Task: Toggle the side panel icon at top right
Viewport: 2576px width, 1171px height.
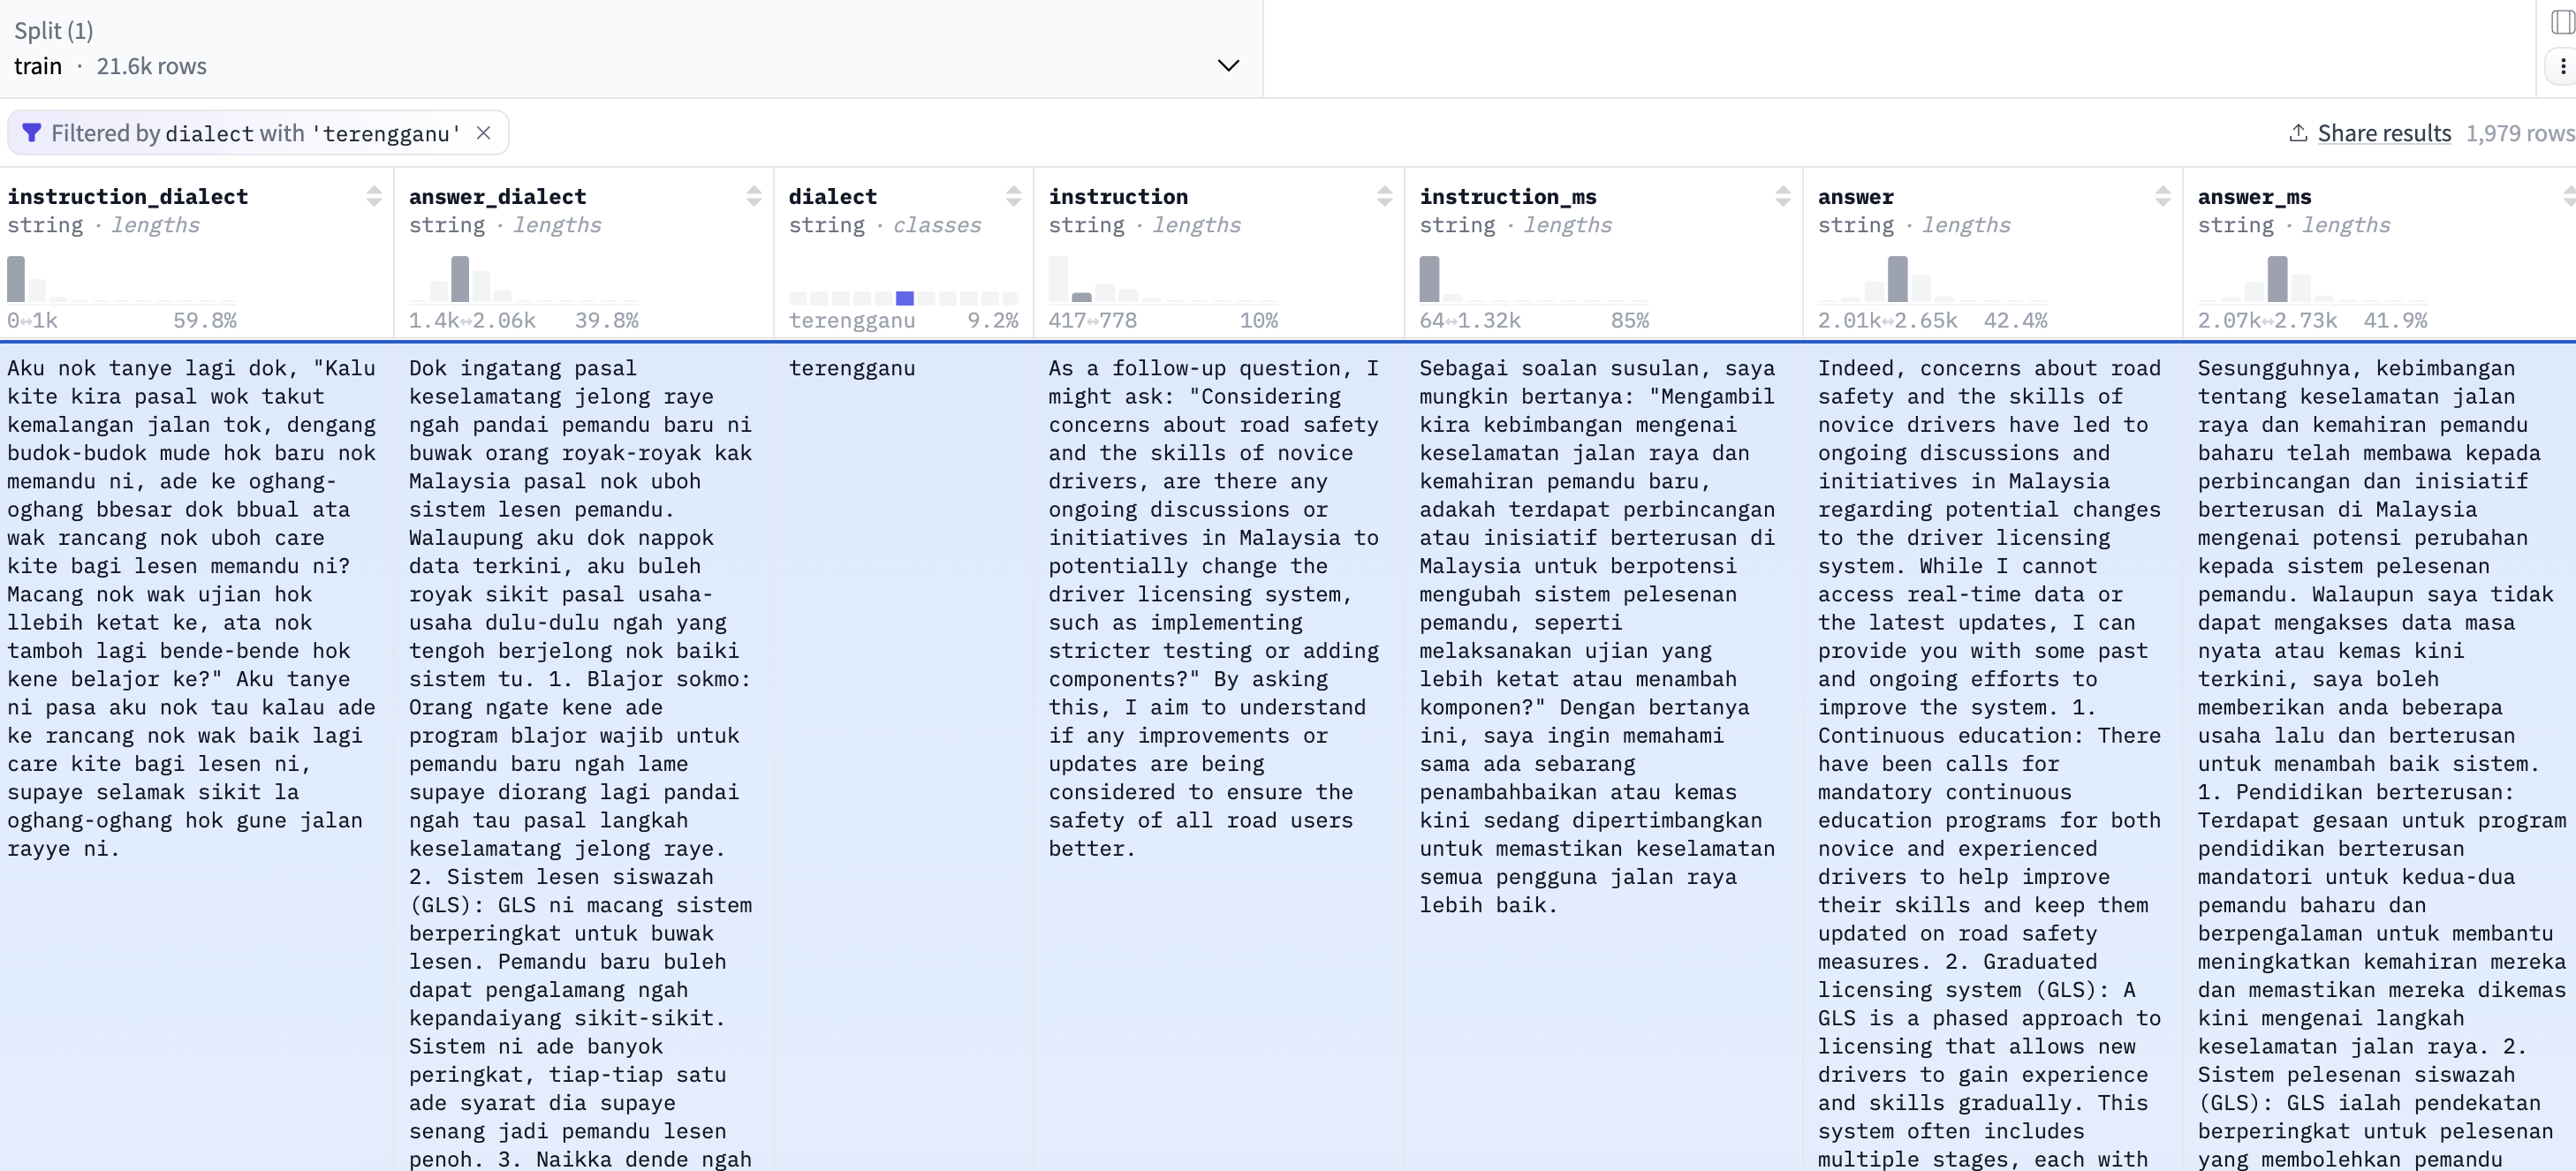Action: (2562, 22)
